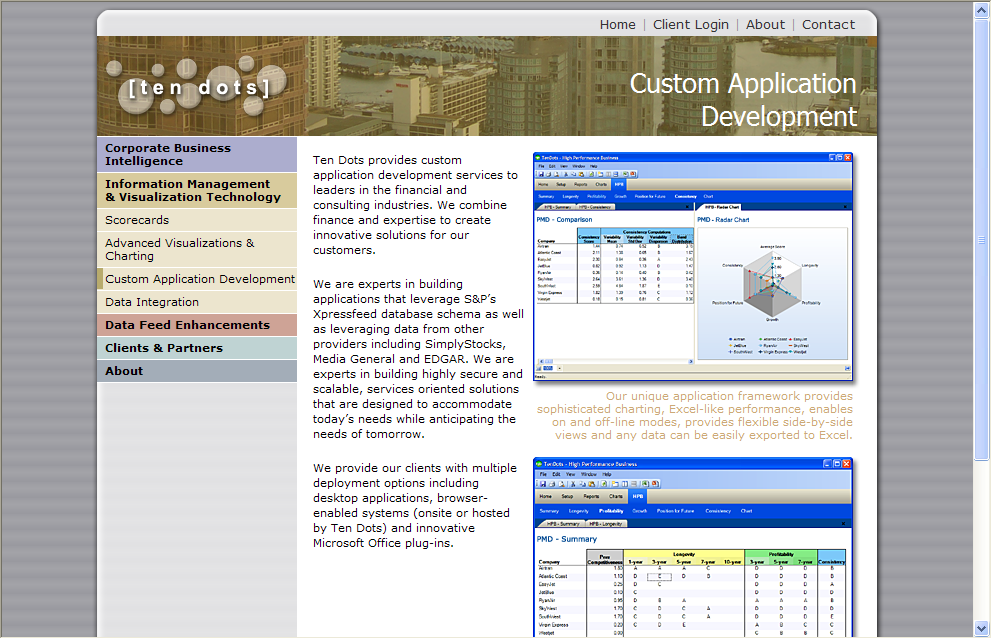
Task: Choose Scorecards from the sidebar menu
Action: pos(137,220)
